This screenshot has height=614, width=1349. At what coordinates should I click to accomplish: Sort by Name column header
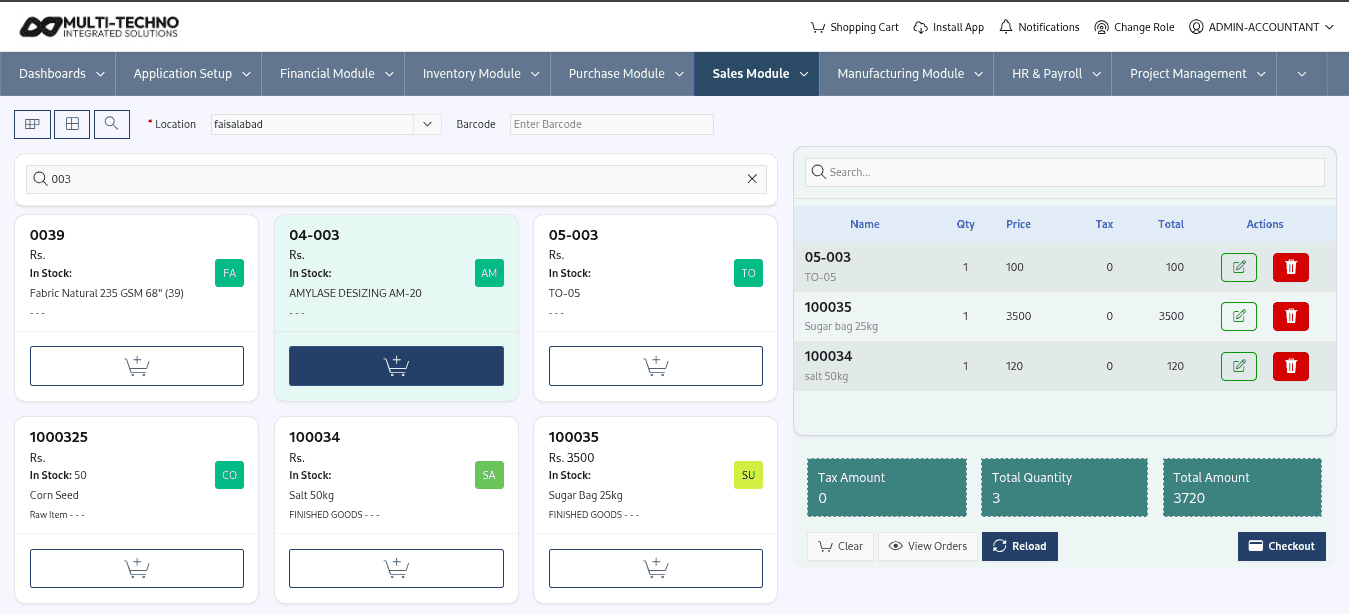click(x=865, y=224)
